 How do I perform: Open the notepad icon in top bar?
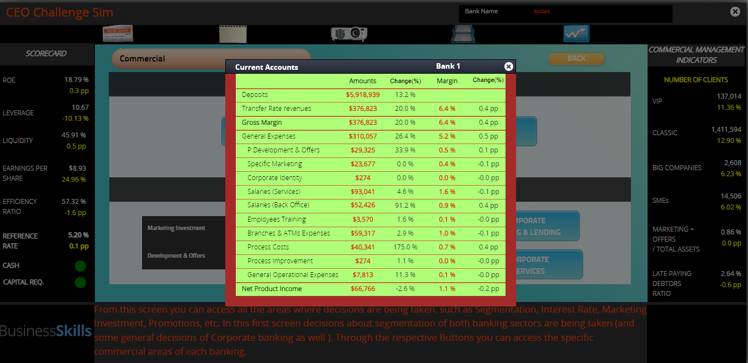tap(233, 34)
